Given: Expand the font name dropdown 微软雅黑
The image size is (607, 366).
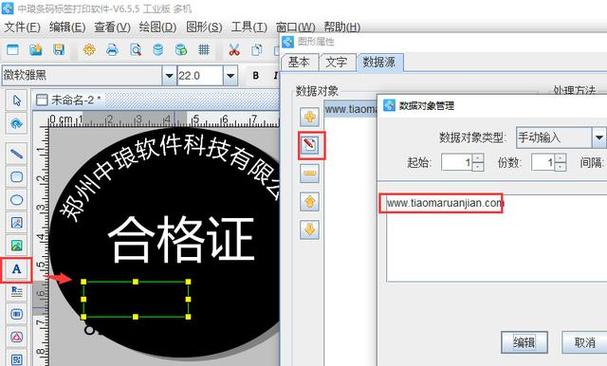Looking at the screenshot, I should pos(169,76).
